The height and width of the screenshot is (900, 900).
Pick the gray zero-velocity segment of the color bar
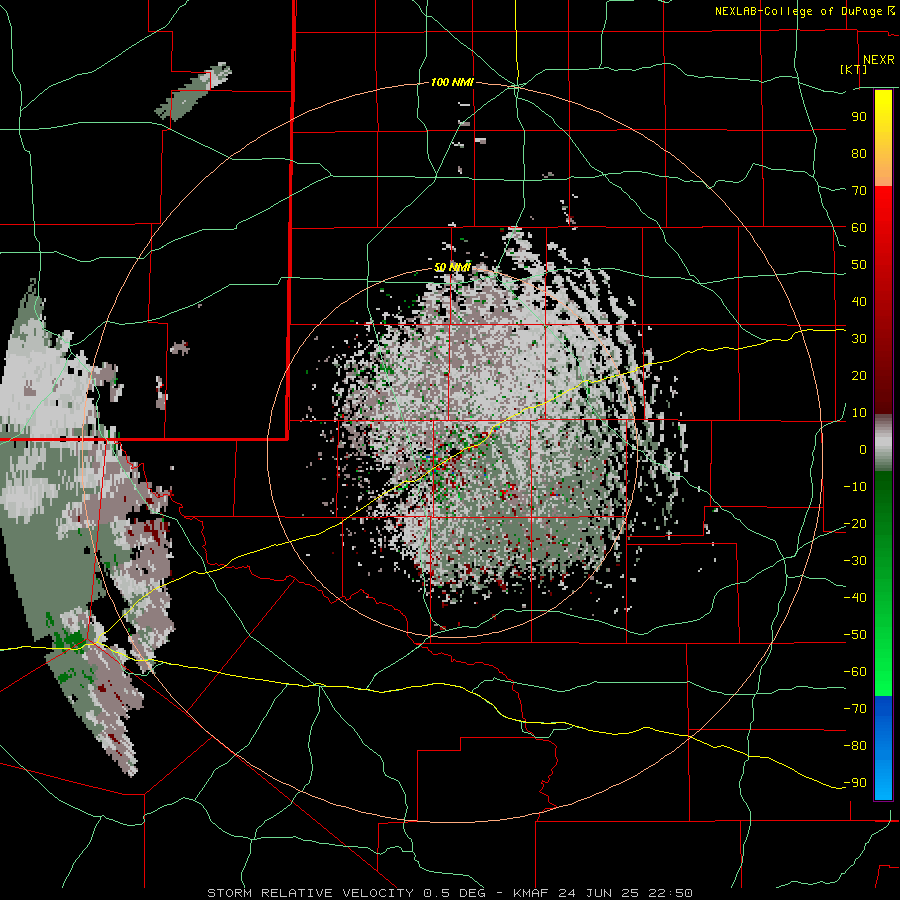point(883,443)
